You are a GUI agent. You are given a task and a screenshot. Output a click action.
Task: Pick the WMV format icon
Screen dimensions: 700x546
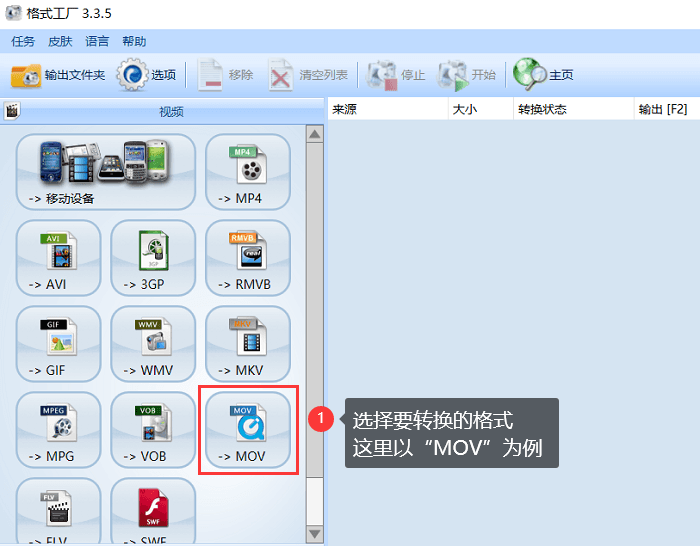click(x=153, y=344)
